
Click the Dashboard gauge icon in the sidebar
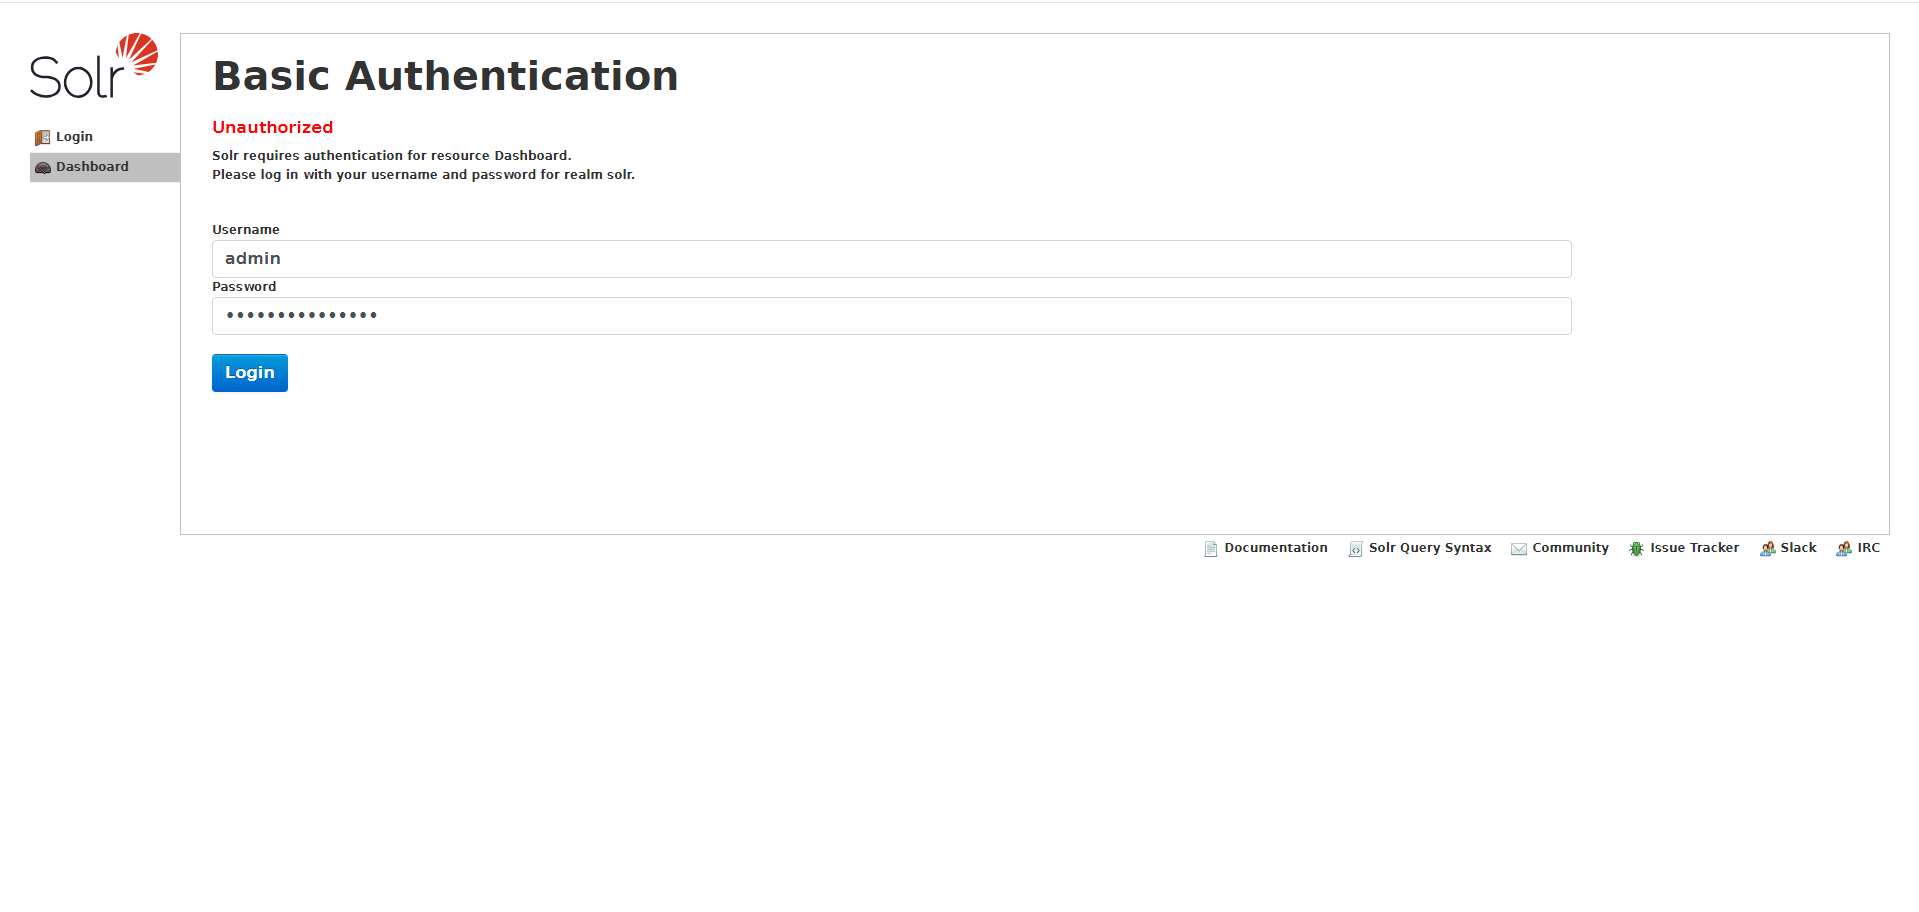(x=42, y=167)
